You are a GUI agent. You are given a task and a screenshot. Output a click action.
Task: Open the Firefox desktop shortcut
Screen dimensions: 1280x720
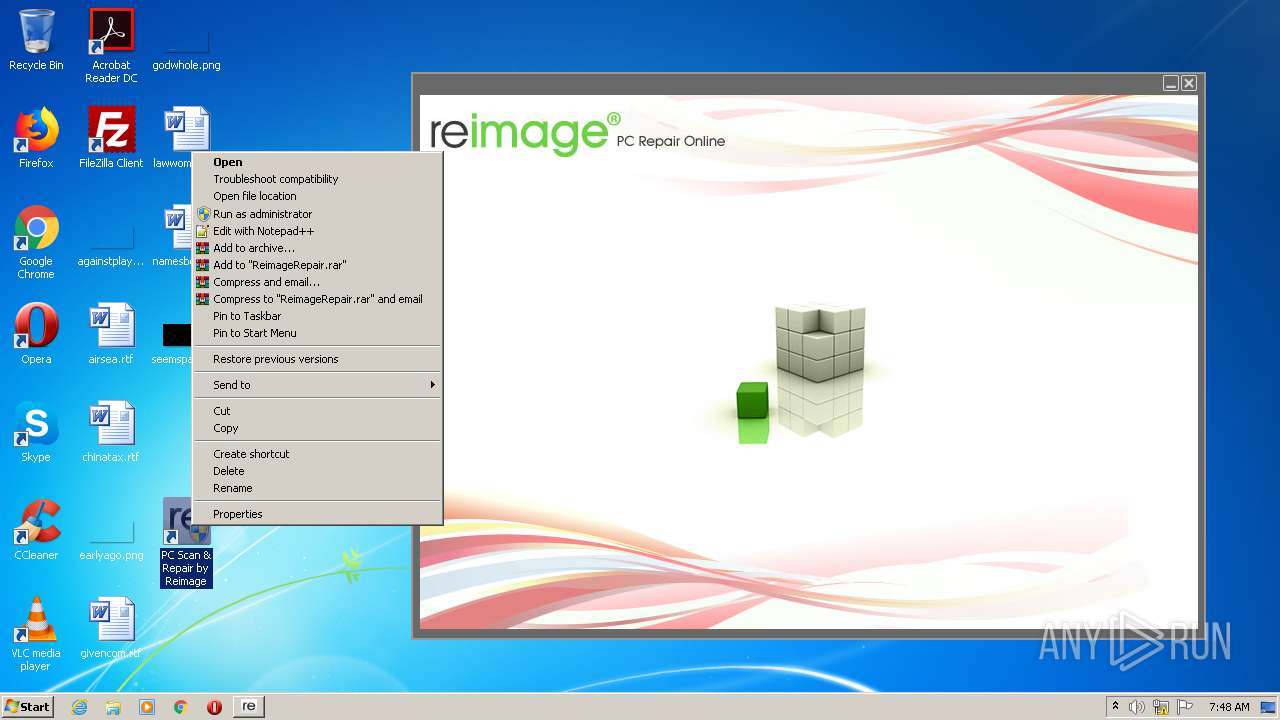(x=36, y=138)
